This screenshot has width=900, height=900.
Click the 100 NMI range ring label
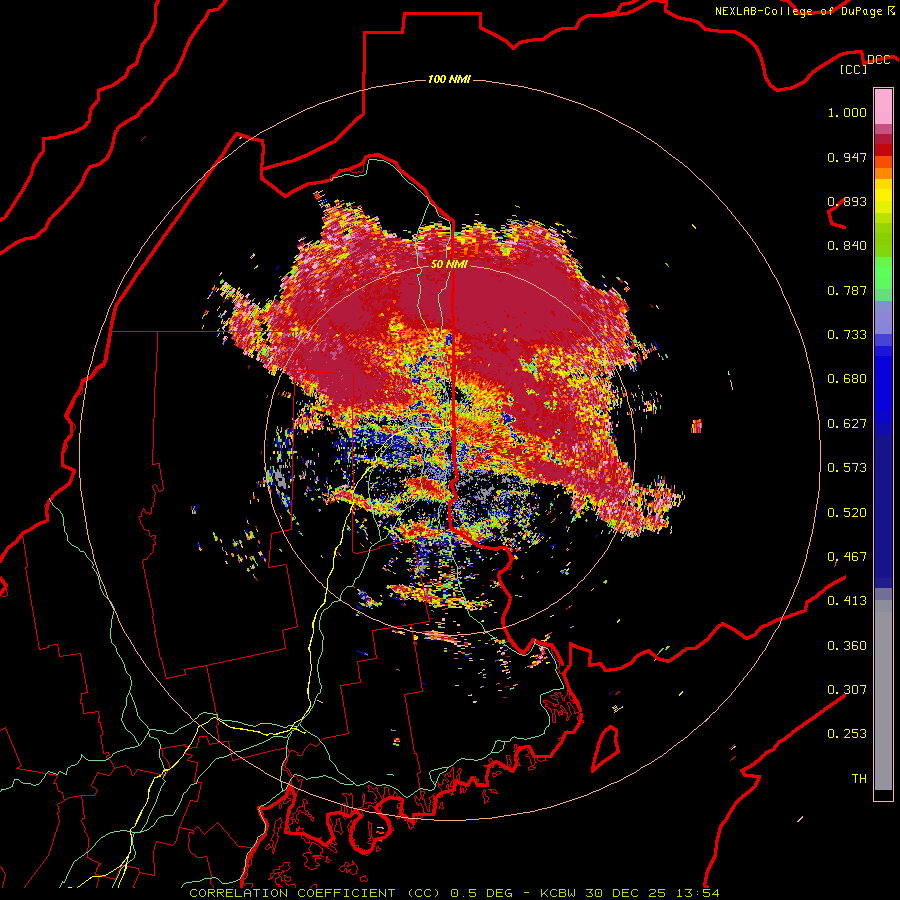[x=449, y=79]
